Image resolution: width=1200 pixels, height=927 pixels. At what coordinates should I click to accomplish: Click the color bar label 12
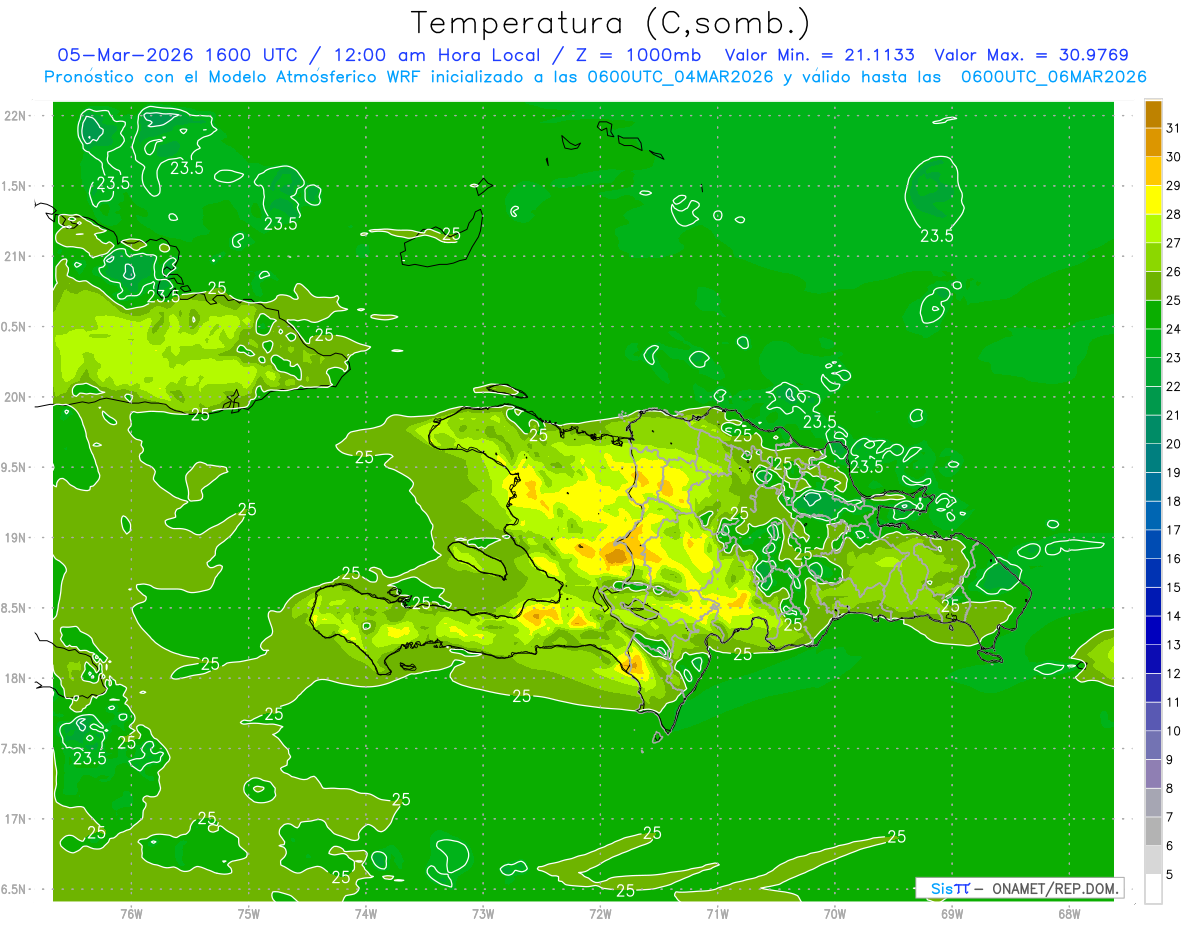tap(1173, 674)
